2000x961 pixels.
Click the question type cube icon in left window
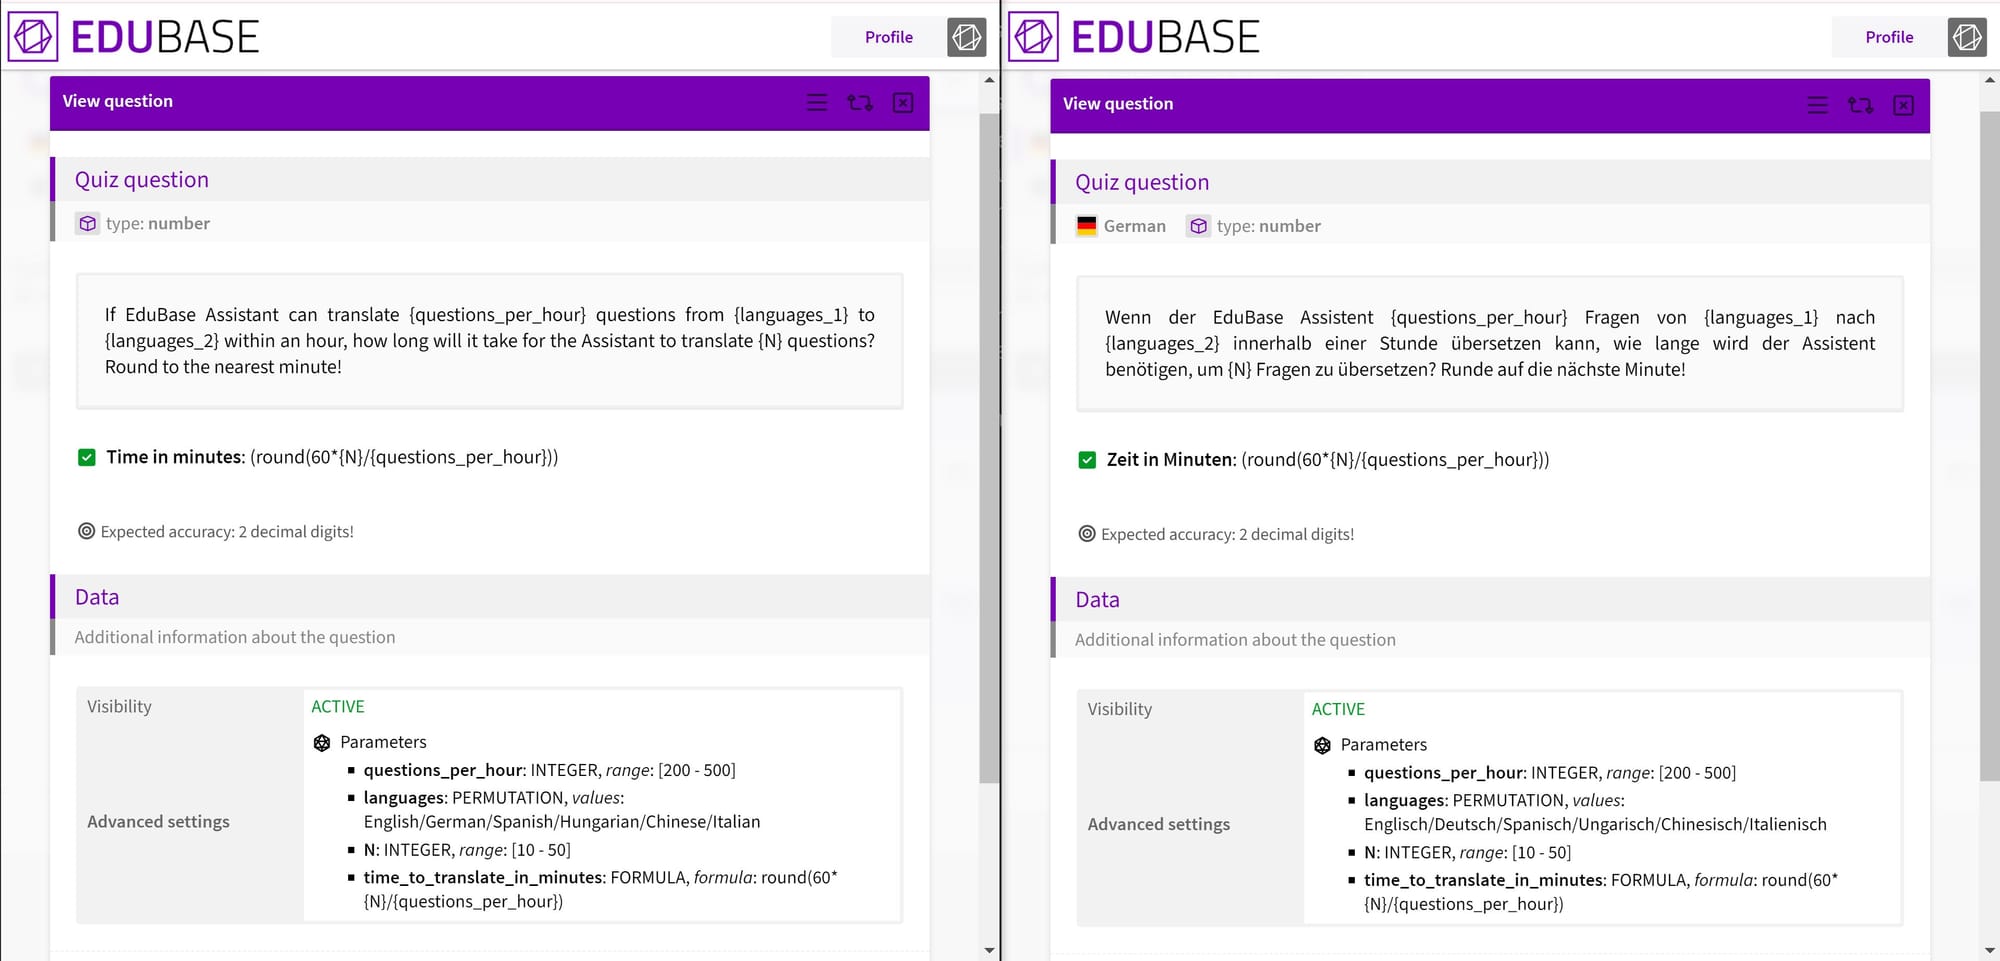coord(88,224)
